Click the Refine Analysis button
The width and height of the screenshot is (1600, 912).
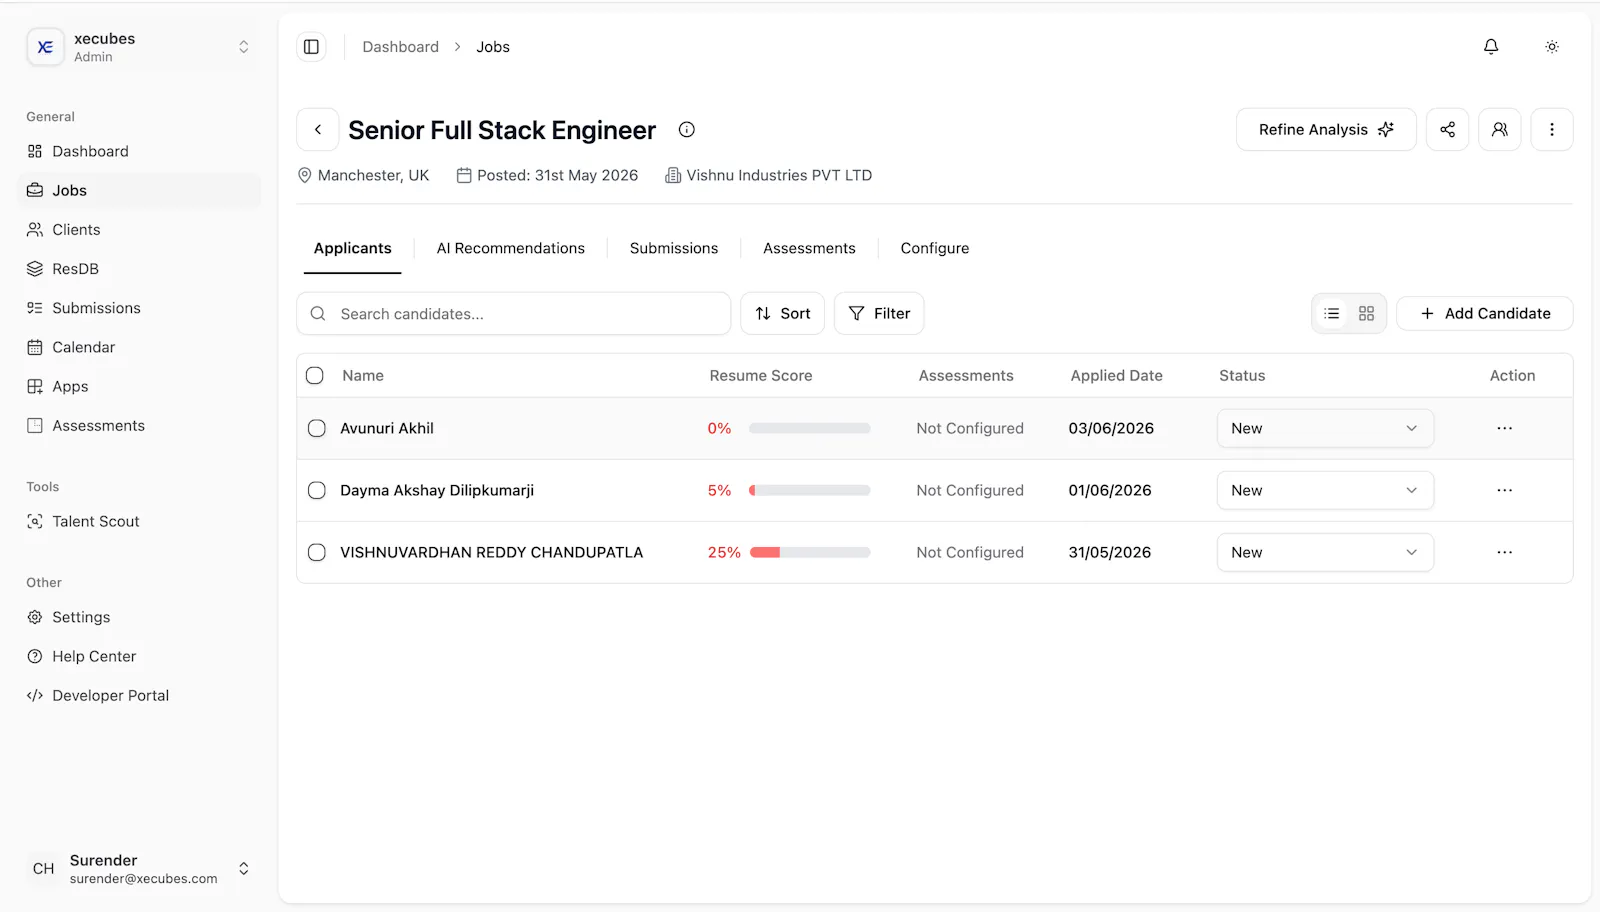click(x=1326, y=130)
